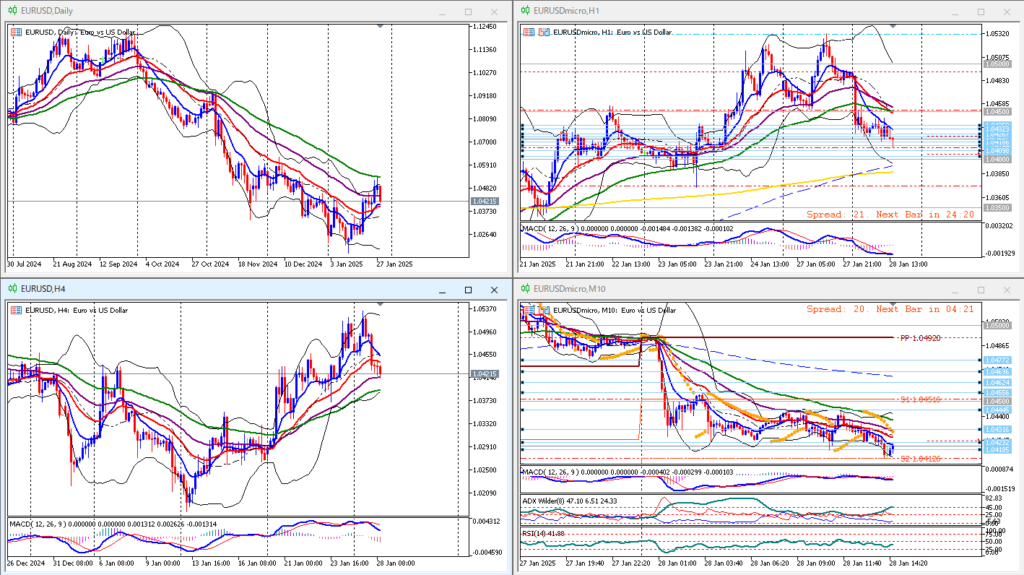Toggle one-click trading panel on the Daily chart
This screenshot has height=575, width=1024.
[16, 32]
